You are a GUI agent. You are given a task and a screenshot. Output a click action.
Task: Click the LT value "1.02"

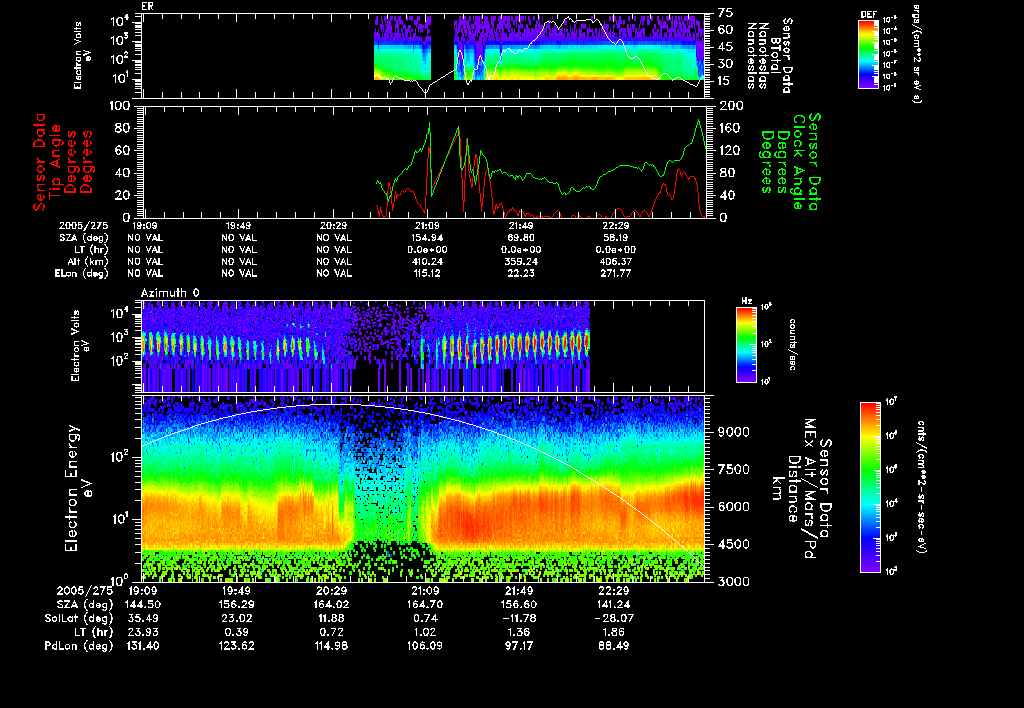pos(424,632)
